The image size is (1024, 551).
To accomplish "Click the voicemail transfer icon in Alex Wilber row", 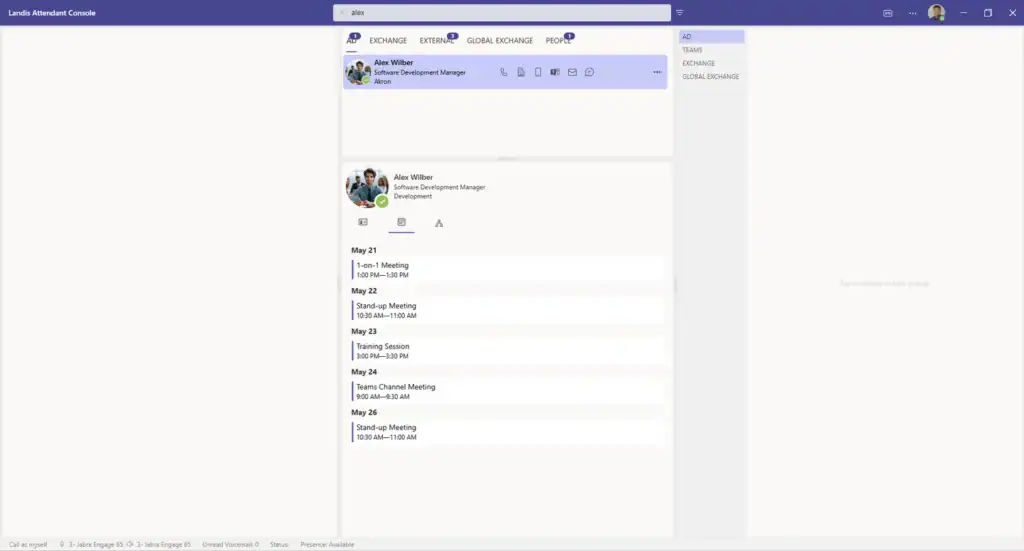I will tap(520, 72).
